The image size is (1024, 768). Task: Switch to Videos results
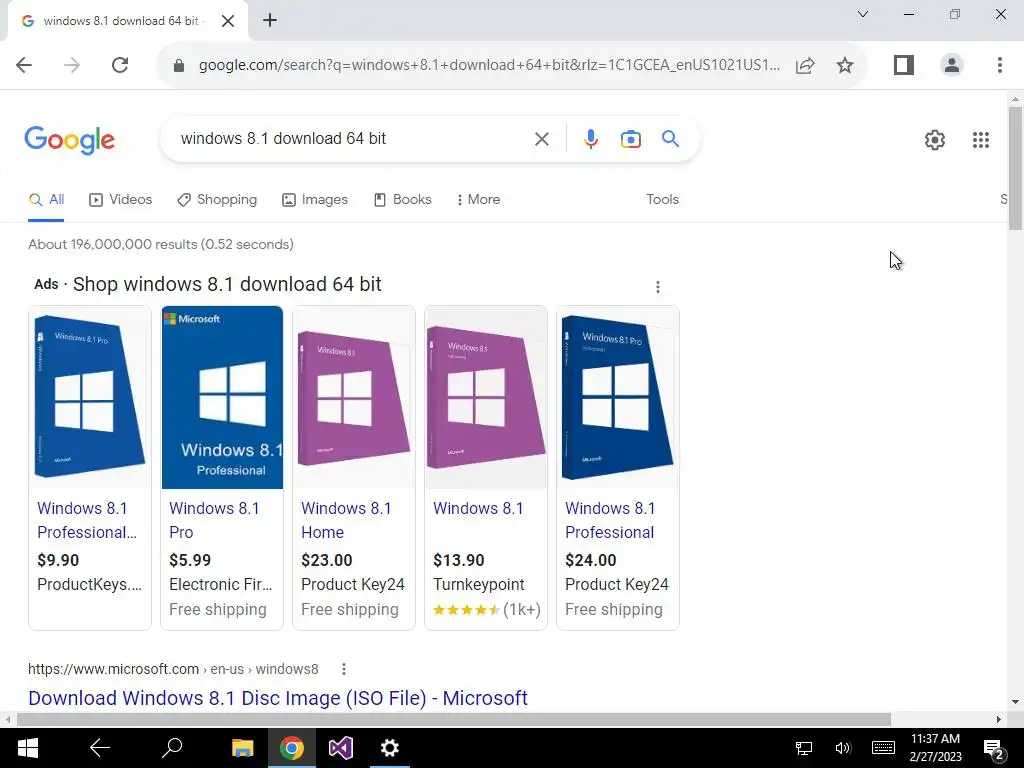pos(120,200)
